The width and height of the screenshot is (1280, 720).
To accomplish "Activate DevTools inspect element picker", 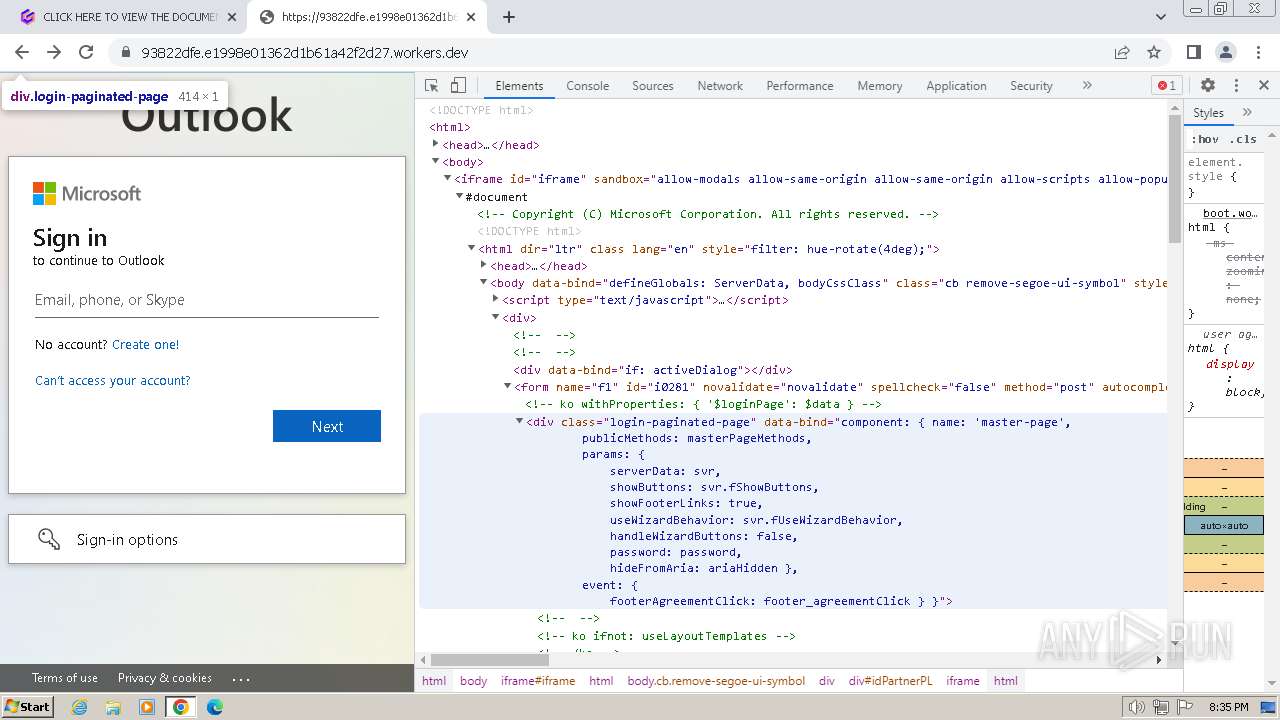I will click(x=432, y=86).
